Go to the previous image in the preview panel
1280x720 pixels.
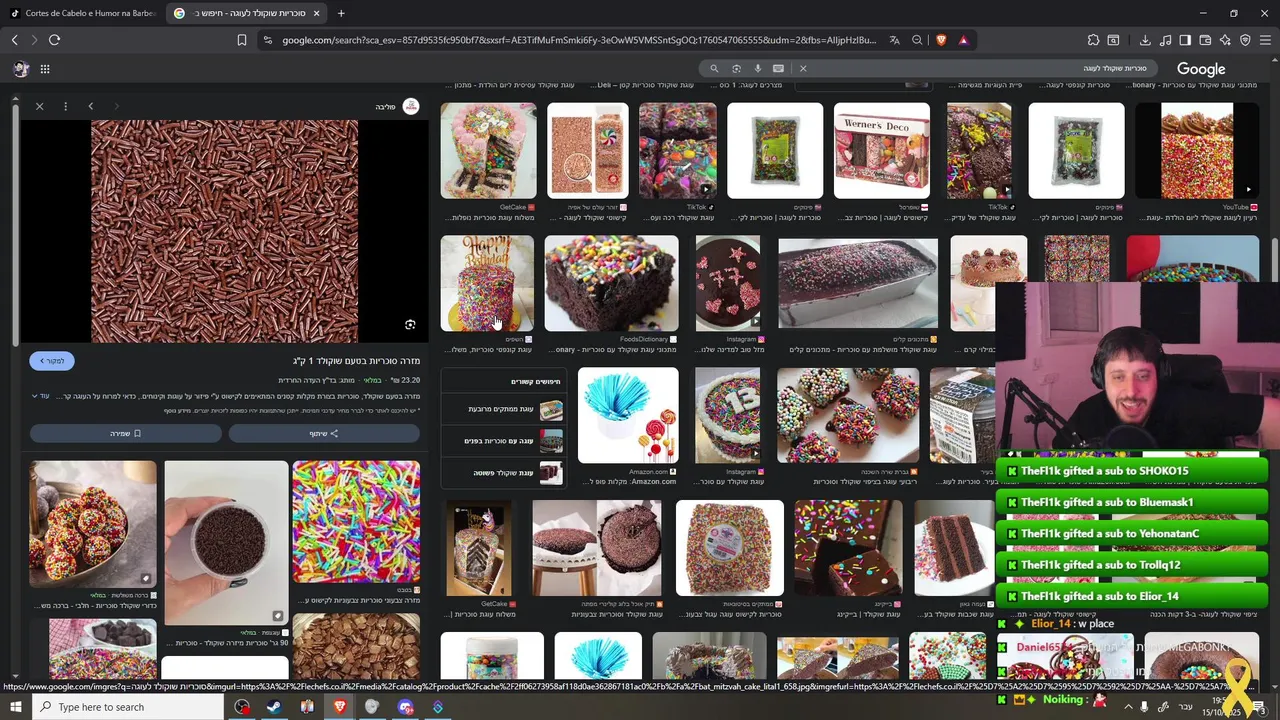tap(90, 106)
